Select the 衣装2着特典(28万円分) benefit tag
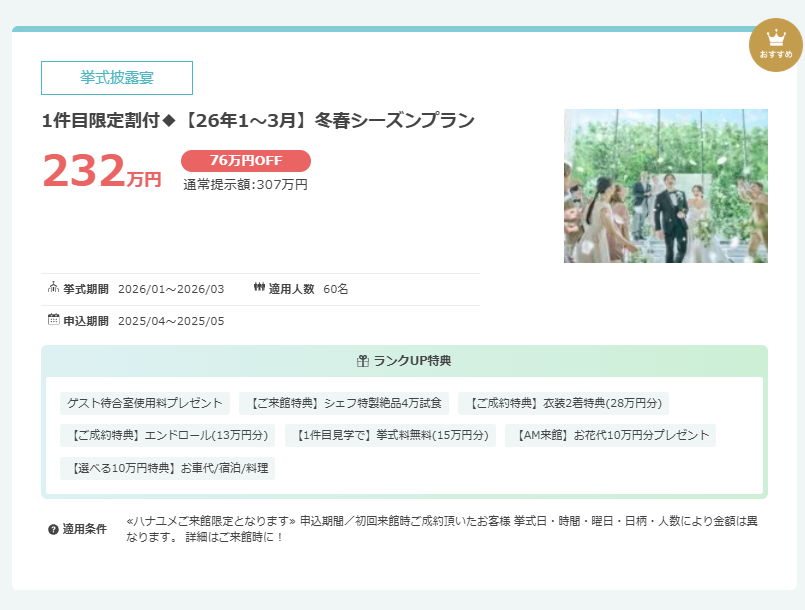This screenshot has width=805, height=610. 563,403
